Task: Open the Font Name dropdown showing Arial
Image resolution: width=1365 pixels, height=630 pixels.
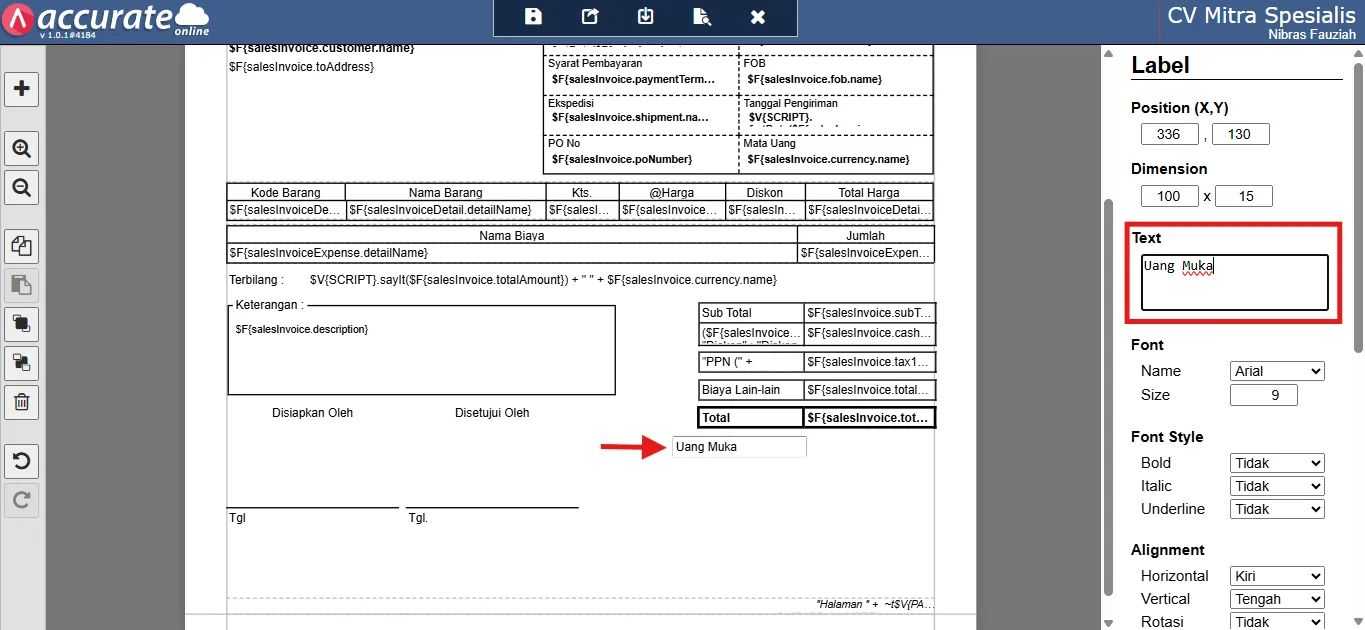Action: pyautogui.click(x=1277, y=371)
